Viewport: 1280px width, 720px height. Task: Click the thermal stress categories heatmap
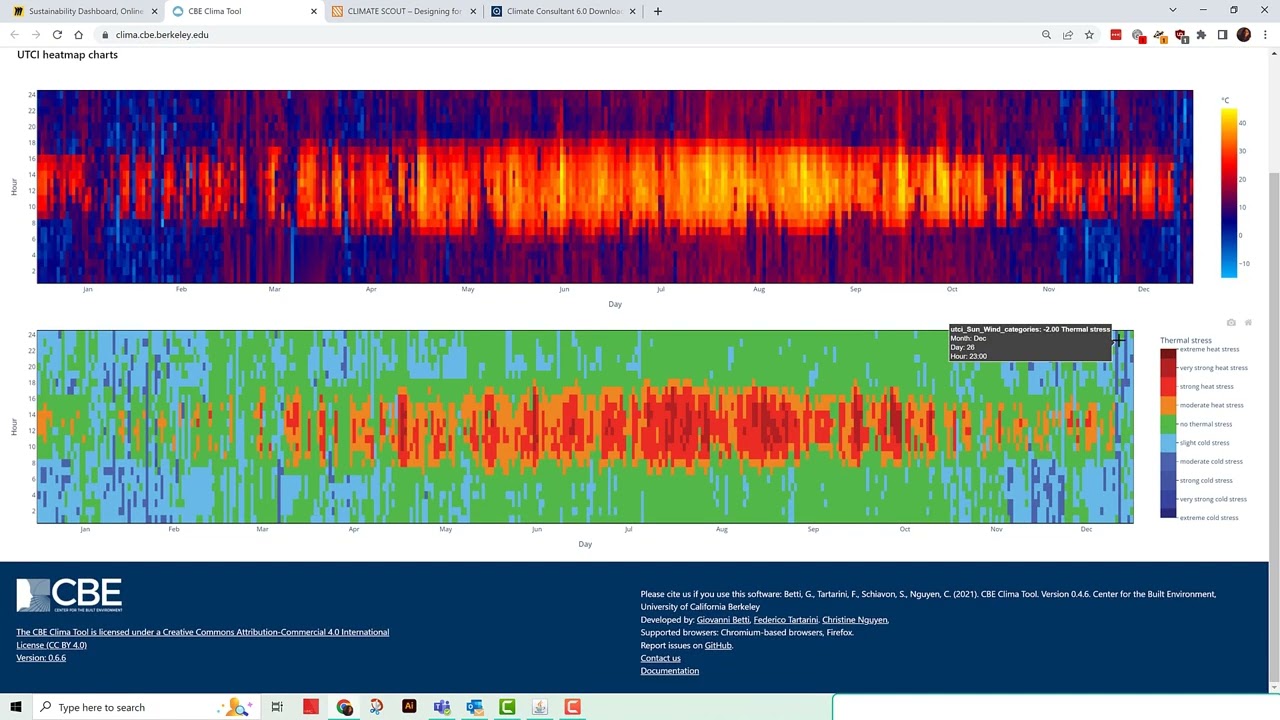[x=585, y=427]
